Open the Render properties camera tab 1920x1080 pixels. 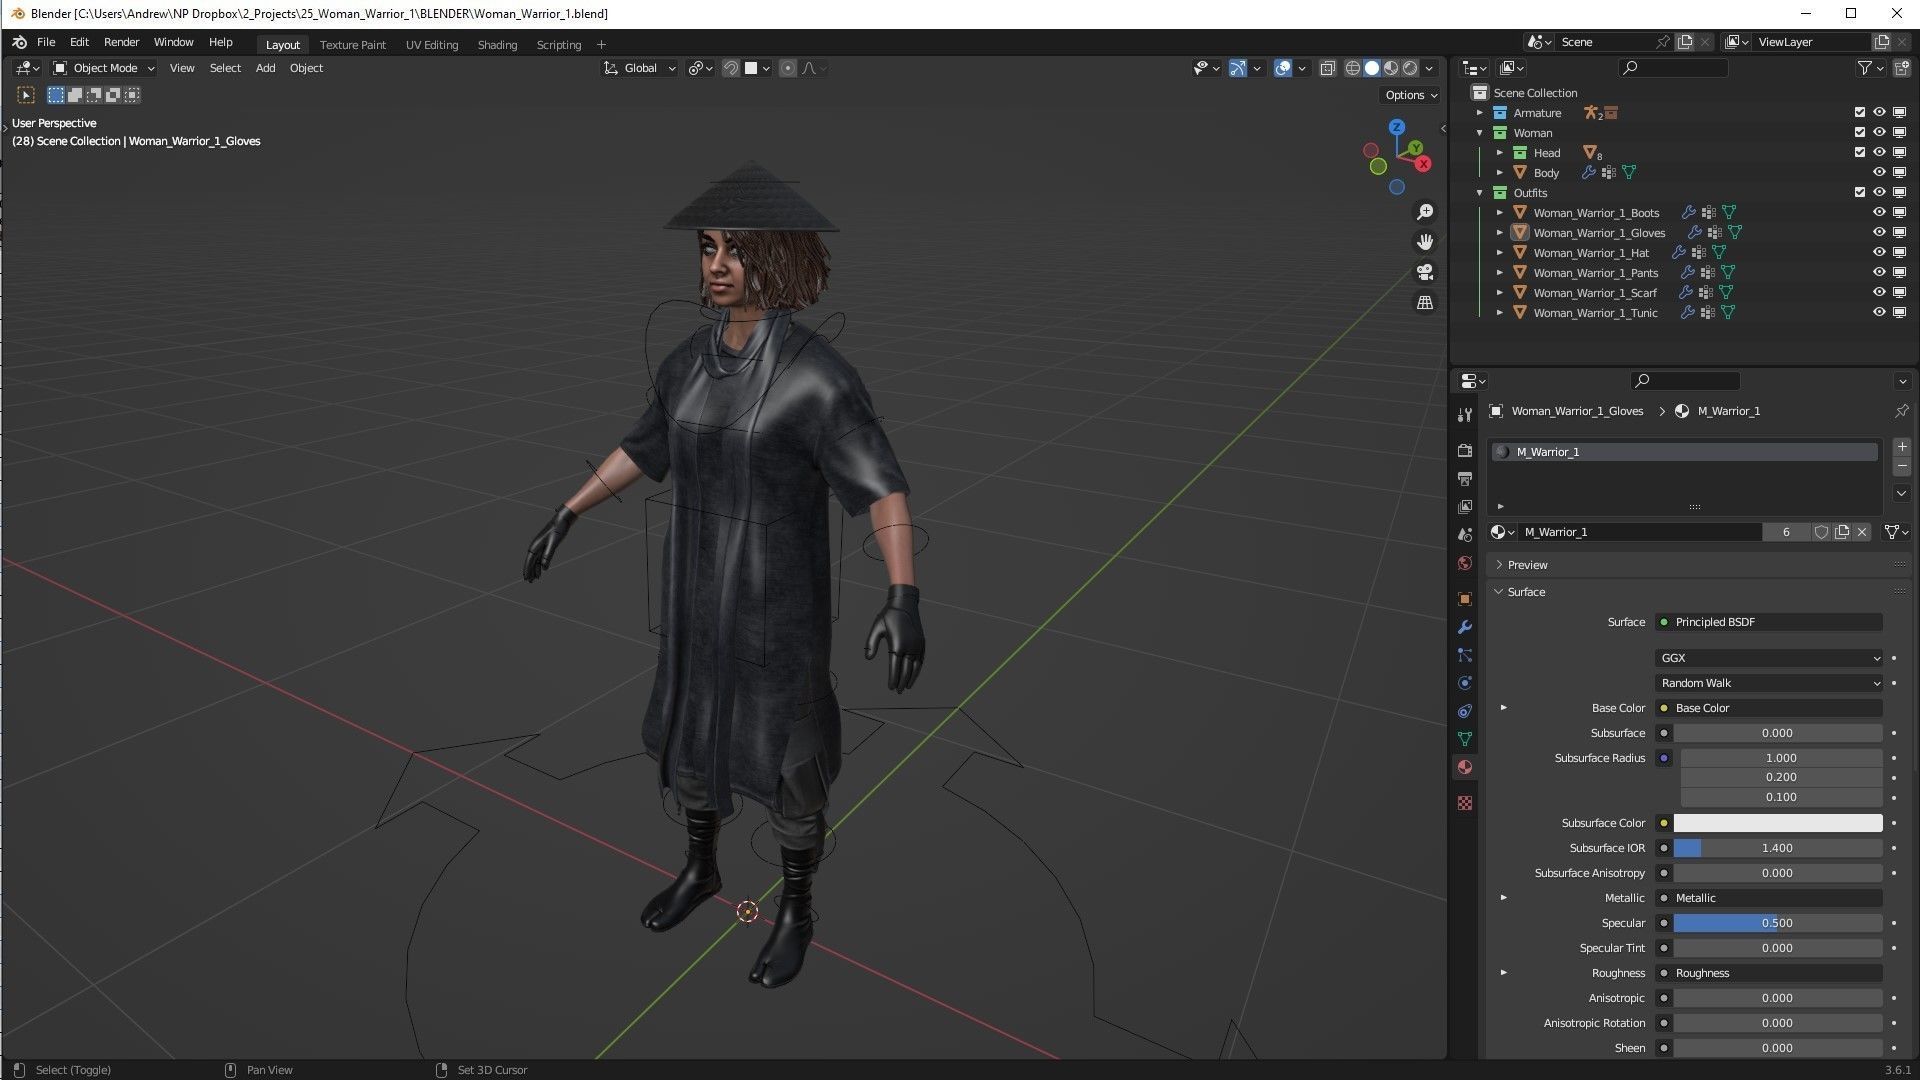(x=1465, y=451)
